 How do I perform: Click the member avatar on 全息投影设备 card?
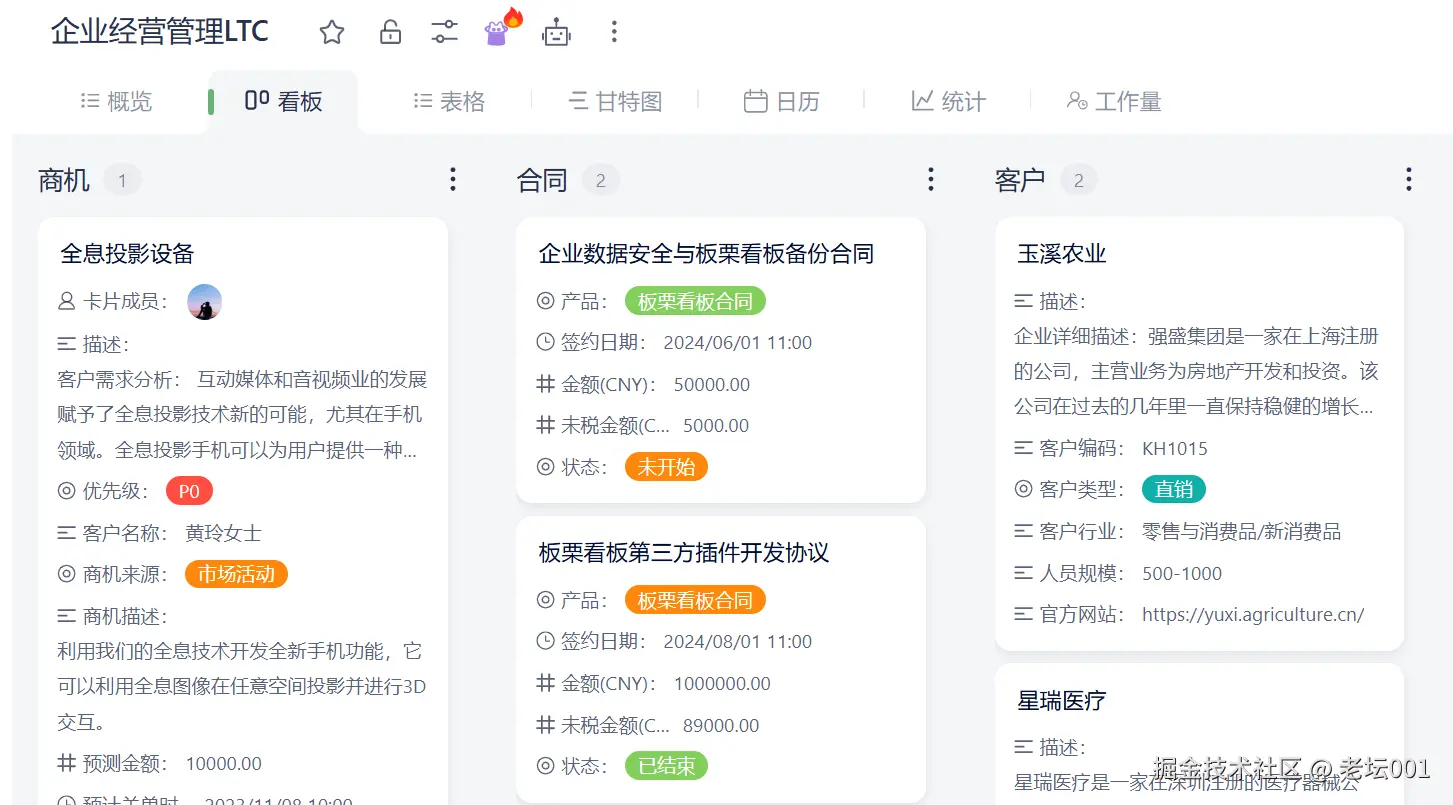point(204,301)
